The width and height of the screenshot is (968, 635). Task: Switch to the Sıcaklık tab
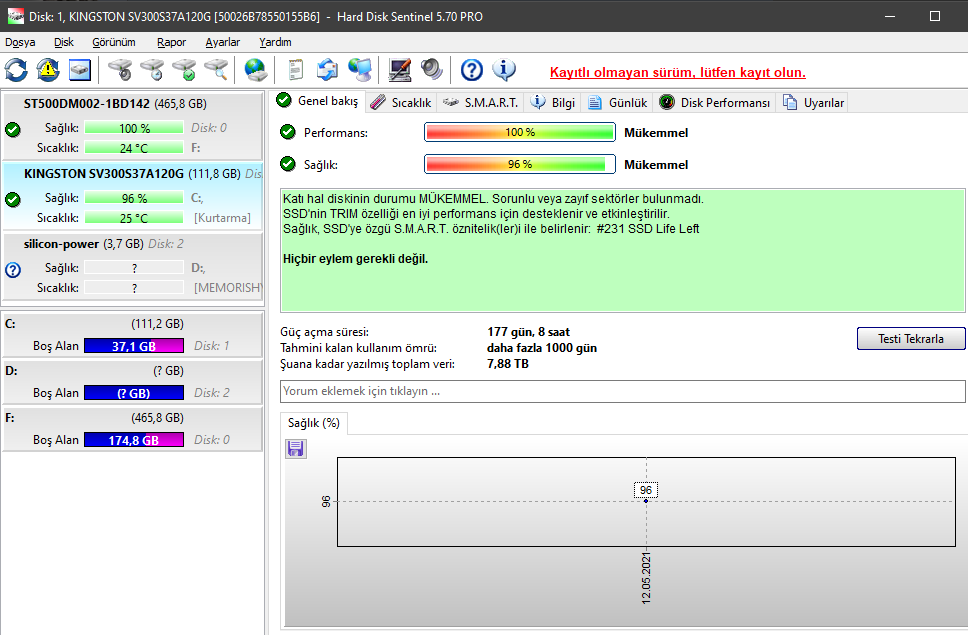pyautogui.click(x=401, y=102)
